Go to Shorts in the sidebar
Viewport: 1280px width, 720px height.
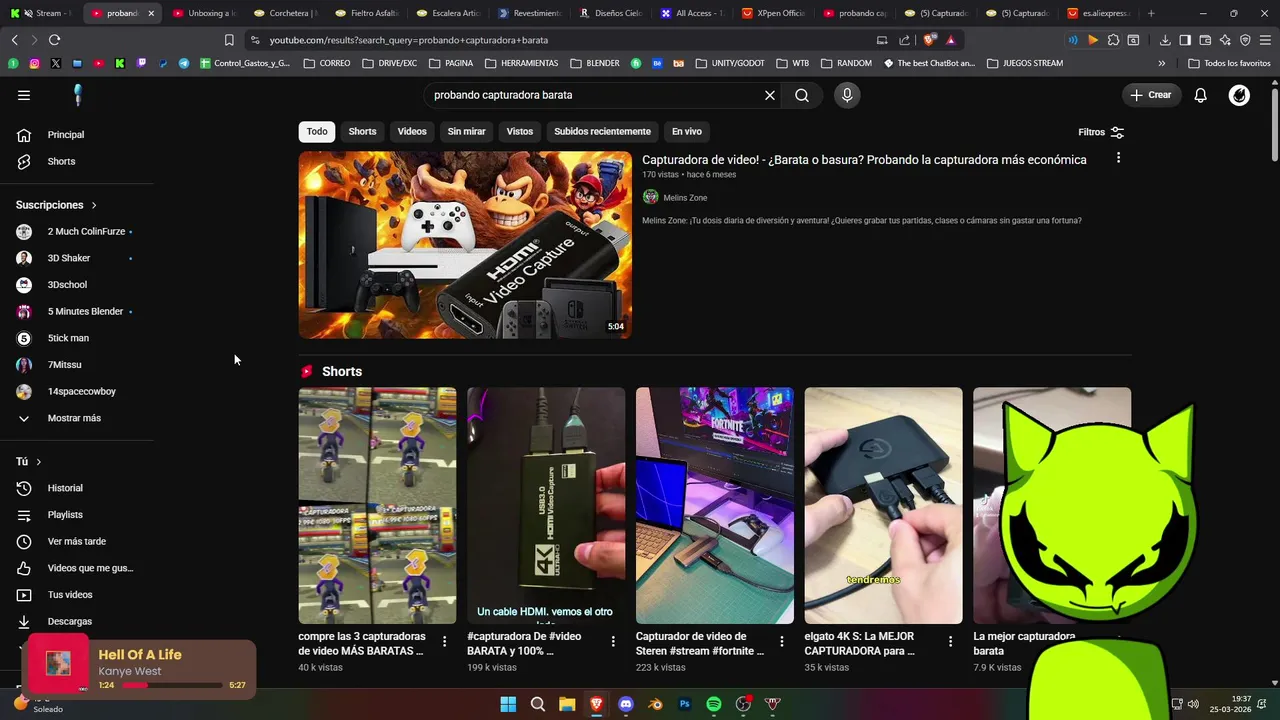click(x=62, y=161)
